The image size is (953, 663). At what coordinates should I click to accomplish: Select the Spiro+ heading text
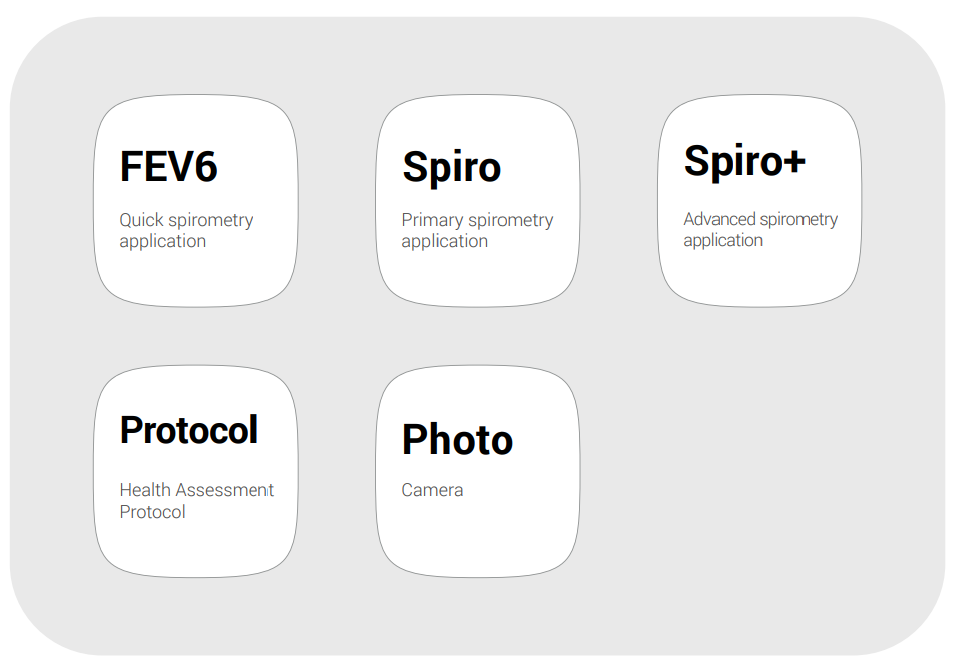744,161
